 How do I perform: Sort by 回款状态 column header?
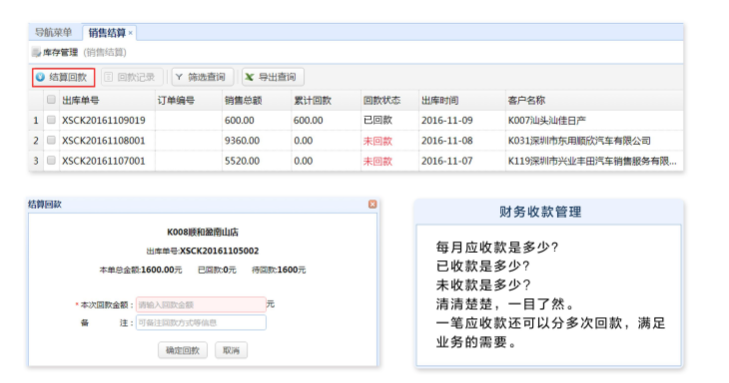[x=381, y=100]
